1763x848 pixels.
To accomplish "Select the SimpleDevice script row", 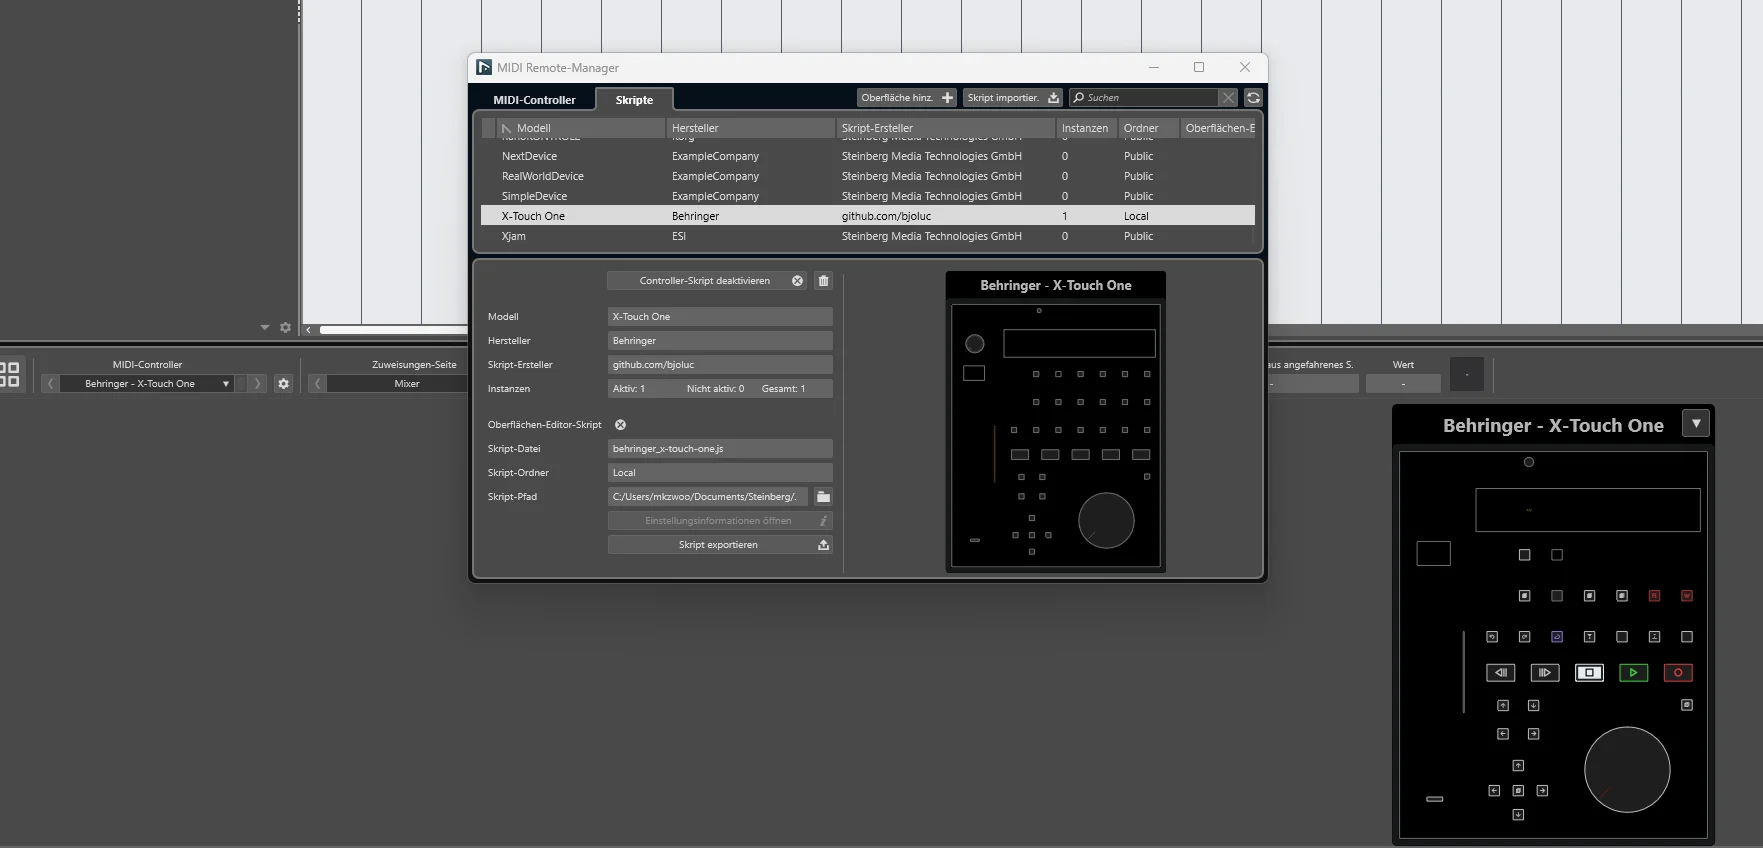I will pyautogui.click(x=867, y=196).
